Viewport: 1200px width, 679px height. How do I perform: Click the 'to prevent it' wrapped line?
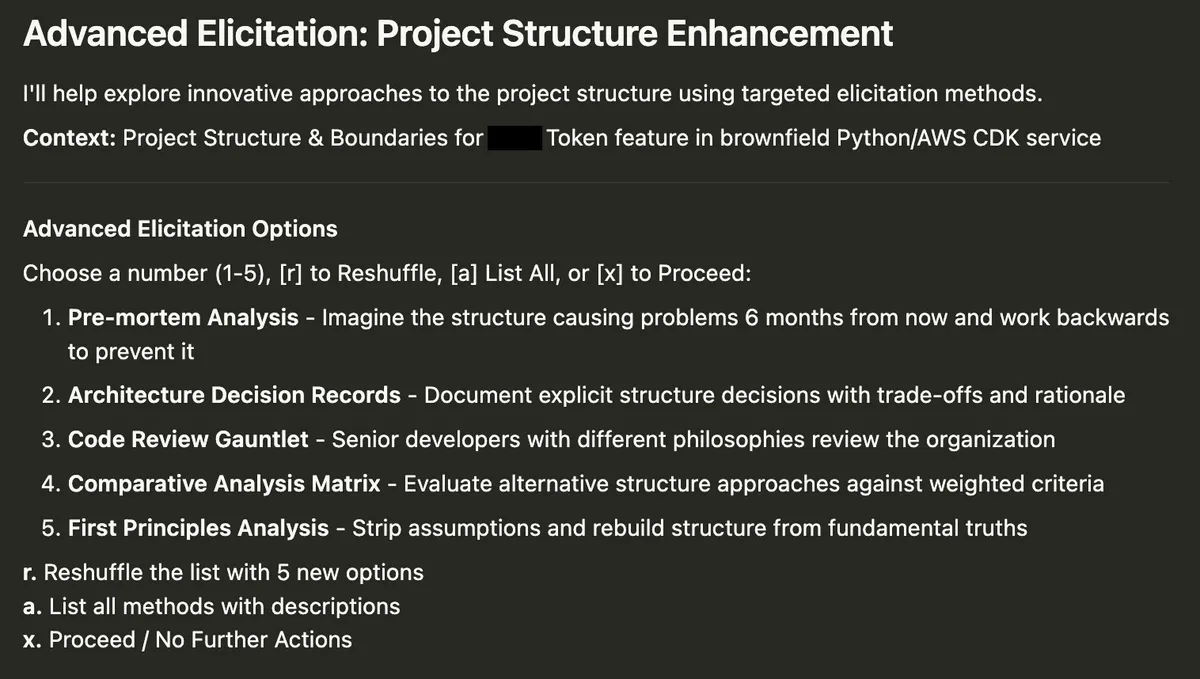[131, 352]
